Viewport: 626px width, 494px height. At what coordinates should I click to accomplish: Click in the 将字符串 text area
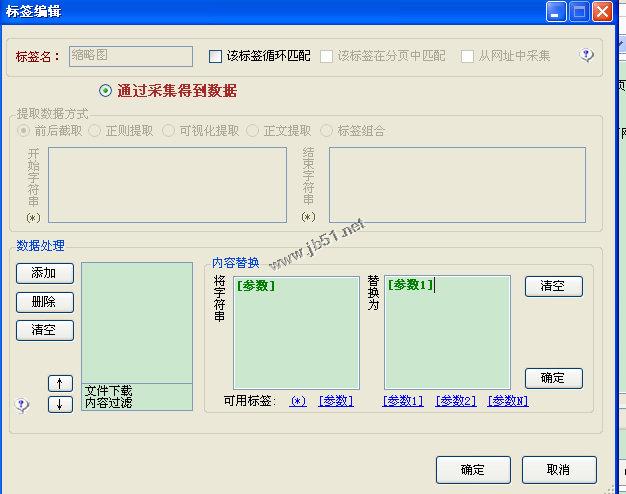pyautogui.click(x=296, y=332)
